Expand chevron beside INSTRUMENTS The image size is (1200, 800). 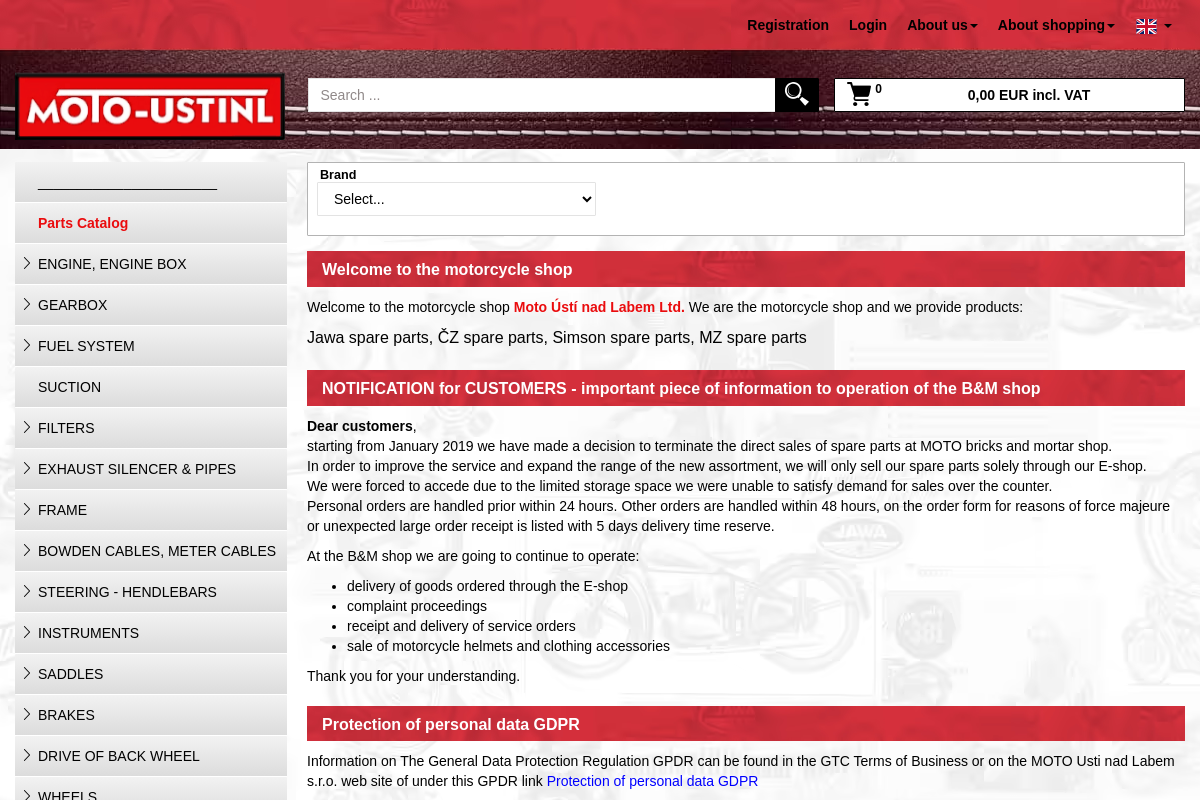coord(27,632)
